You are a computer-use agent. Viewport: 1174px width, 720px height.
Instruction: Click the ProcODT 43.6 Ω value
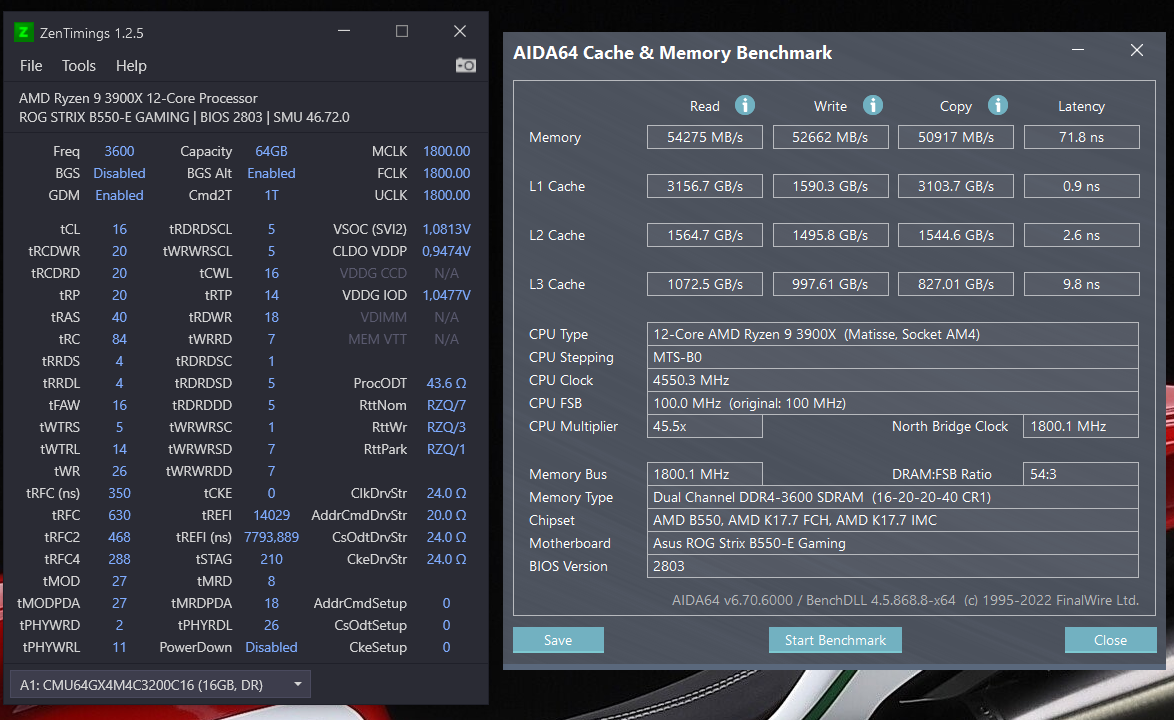pos(446,383)
